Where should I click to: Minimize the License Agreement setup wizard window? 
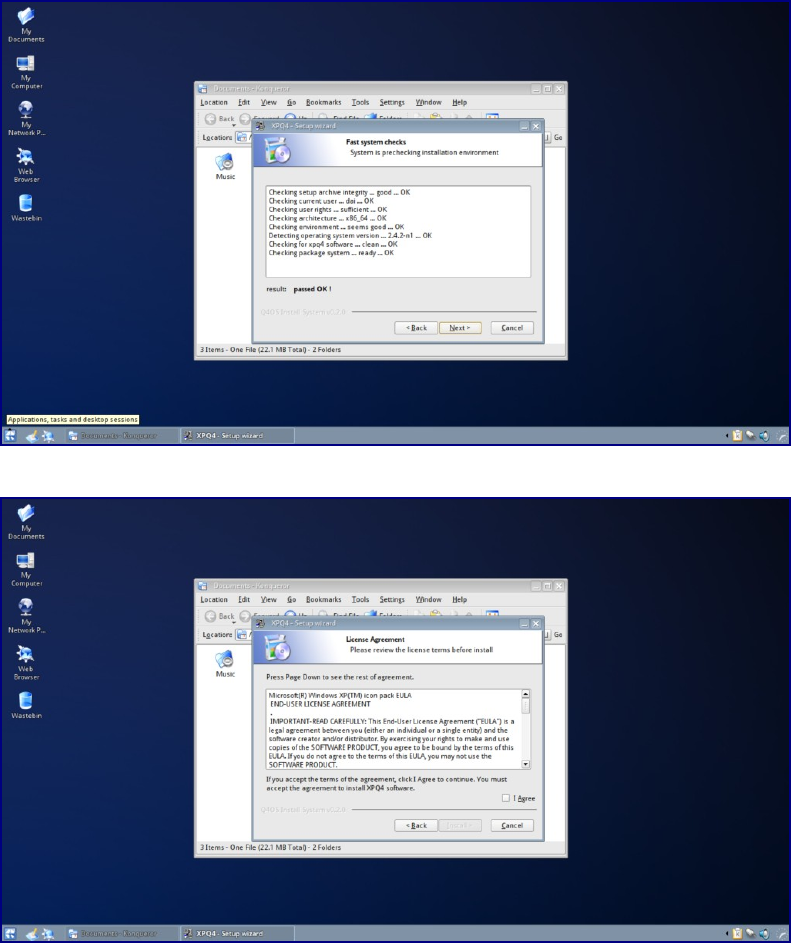click(524, 623)
